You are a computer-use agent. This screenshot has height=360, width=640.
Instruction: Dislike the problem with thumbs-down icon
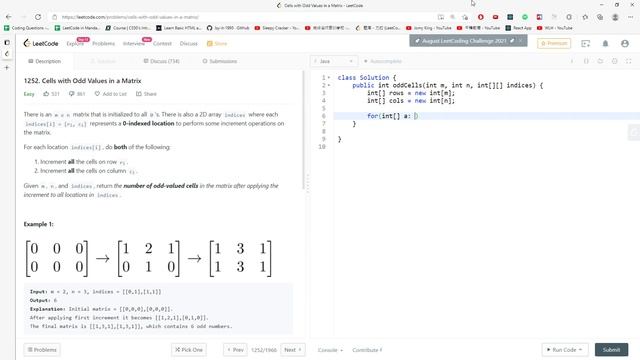(x=71, y=94)
